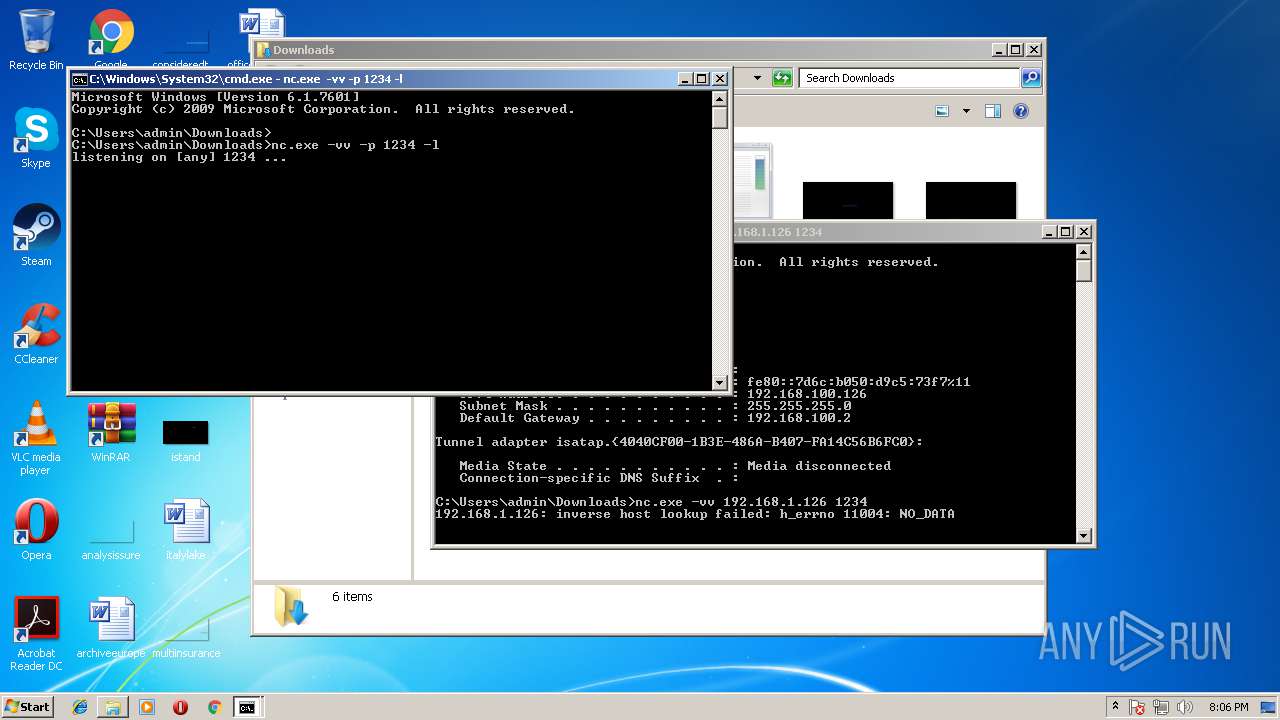Toggle the preview pane in Downloads

click(x=993, y=111)
